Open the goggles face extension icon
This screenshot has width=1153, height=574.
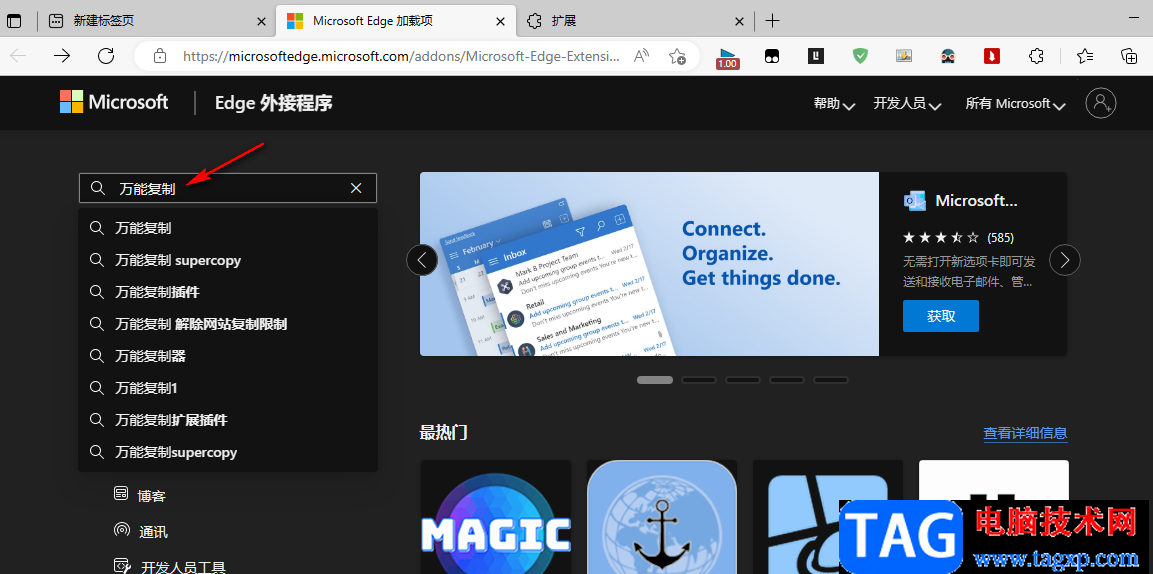[948, 56]
